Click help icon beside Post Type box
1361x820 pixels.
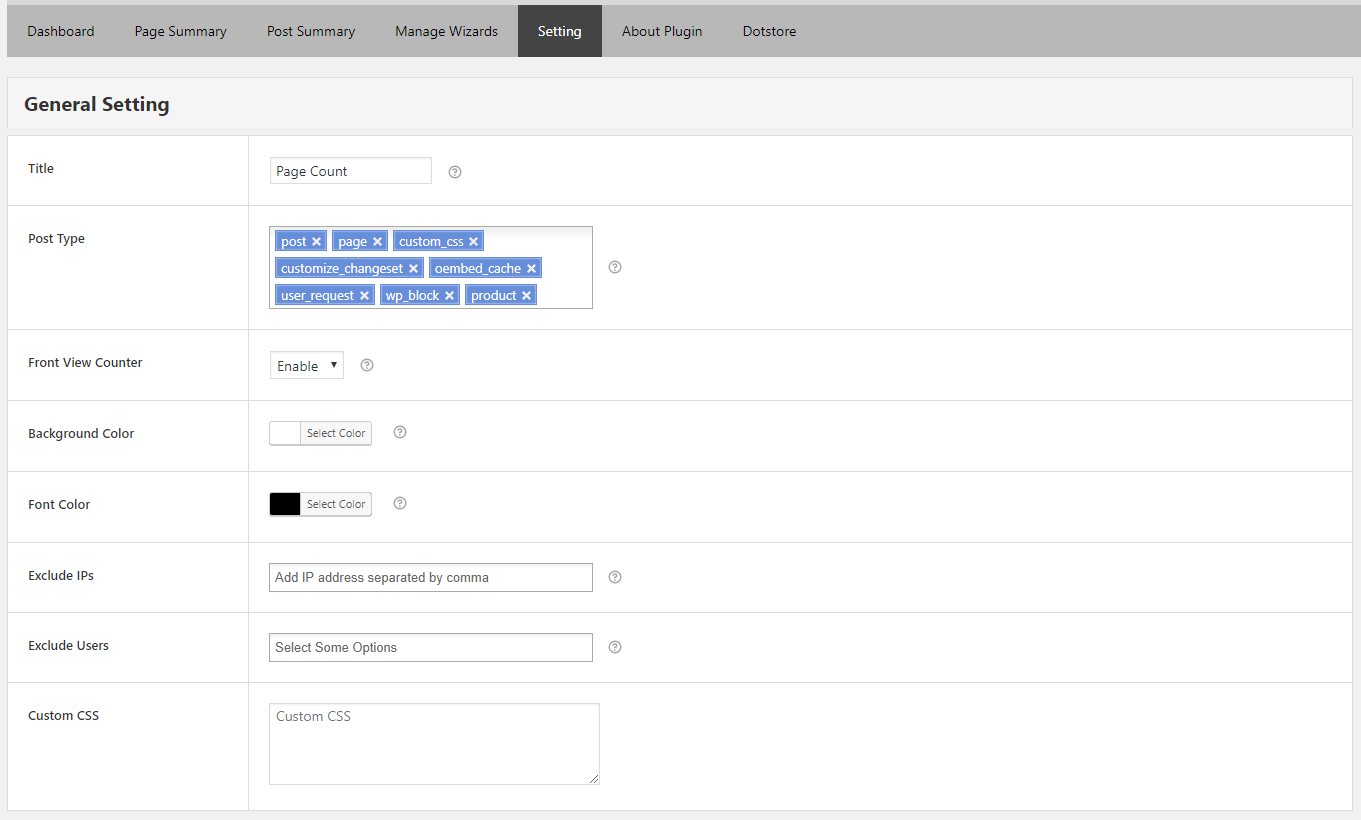click(615, 267)
